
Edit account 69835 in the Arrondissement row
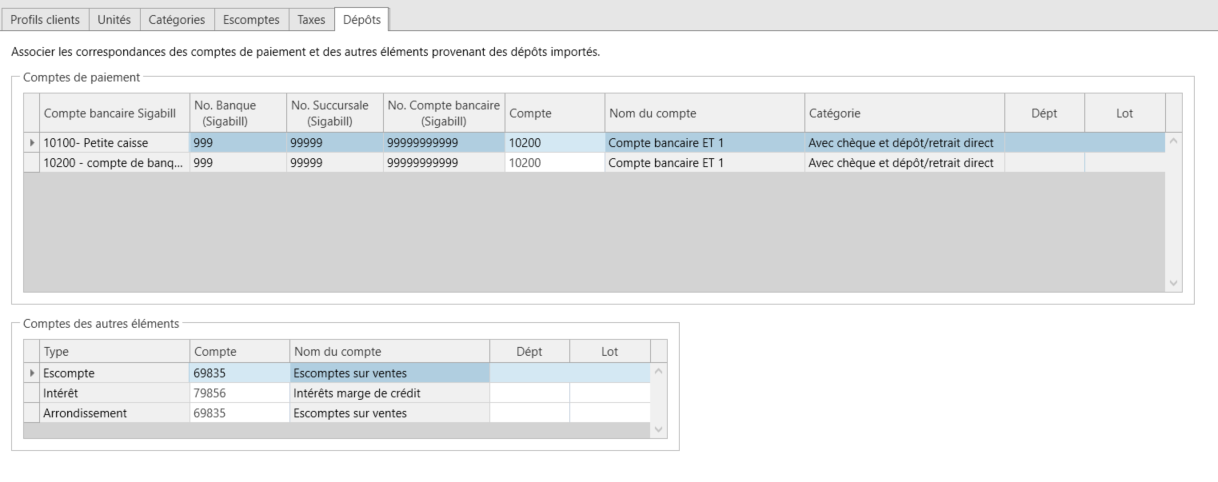(239, 412)
